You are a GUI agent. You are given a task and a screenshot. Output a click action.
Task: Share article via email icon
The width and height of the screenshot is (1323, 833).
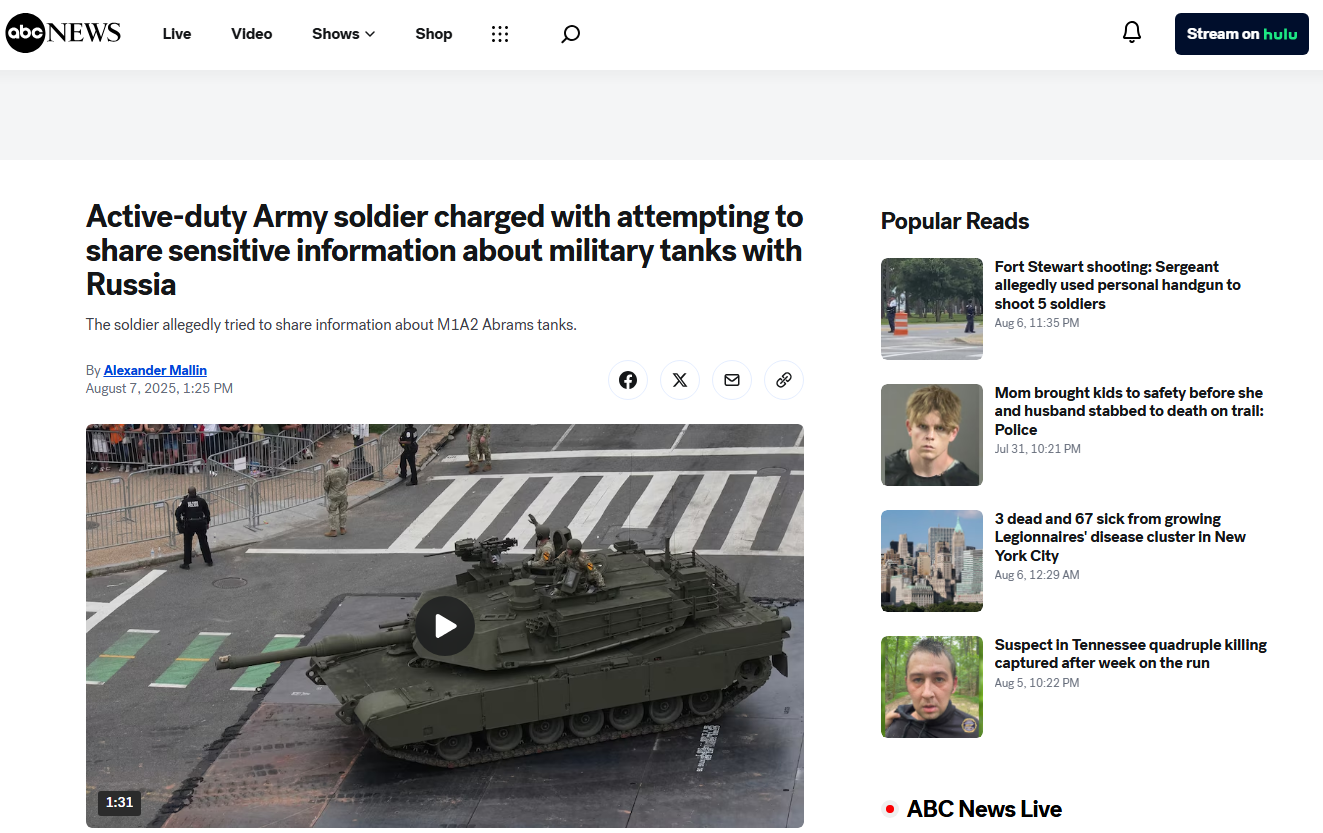point(732,380)
